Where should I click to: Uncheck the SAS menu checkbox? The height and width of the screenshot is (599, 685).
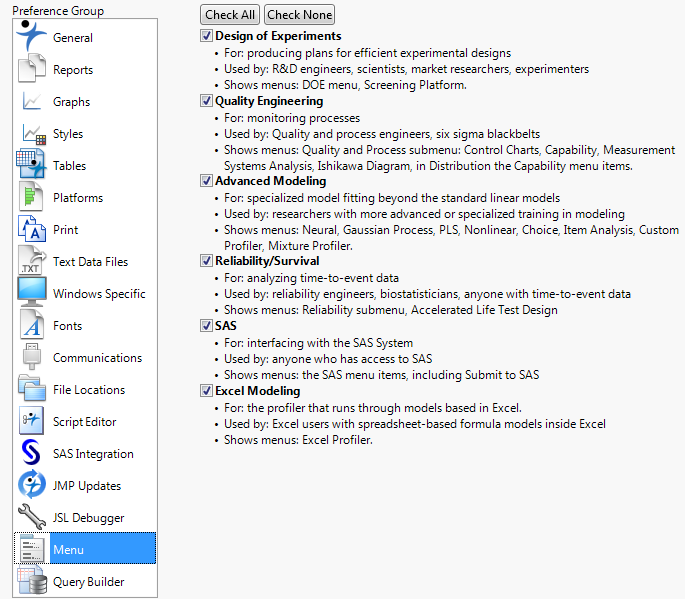(x=207, y=326)
